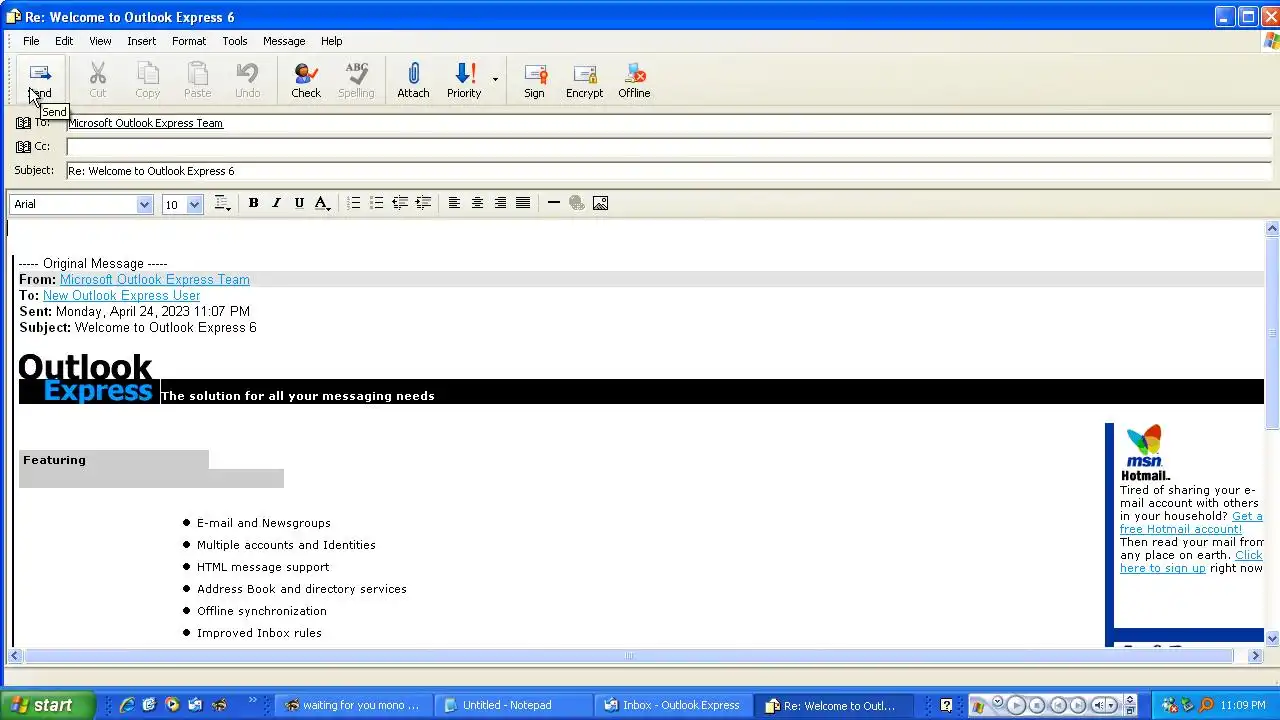Click the Undo toolbar icon

[x=247, y=81]
